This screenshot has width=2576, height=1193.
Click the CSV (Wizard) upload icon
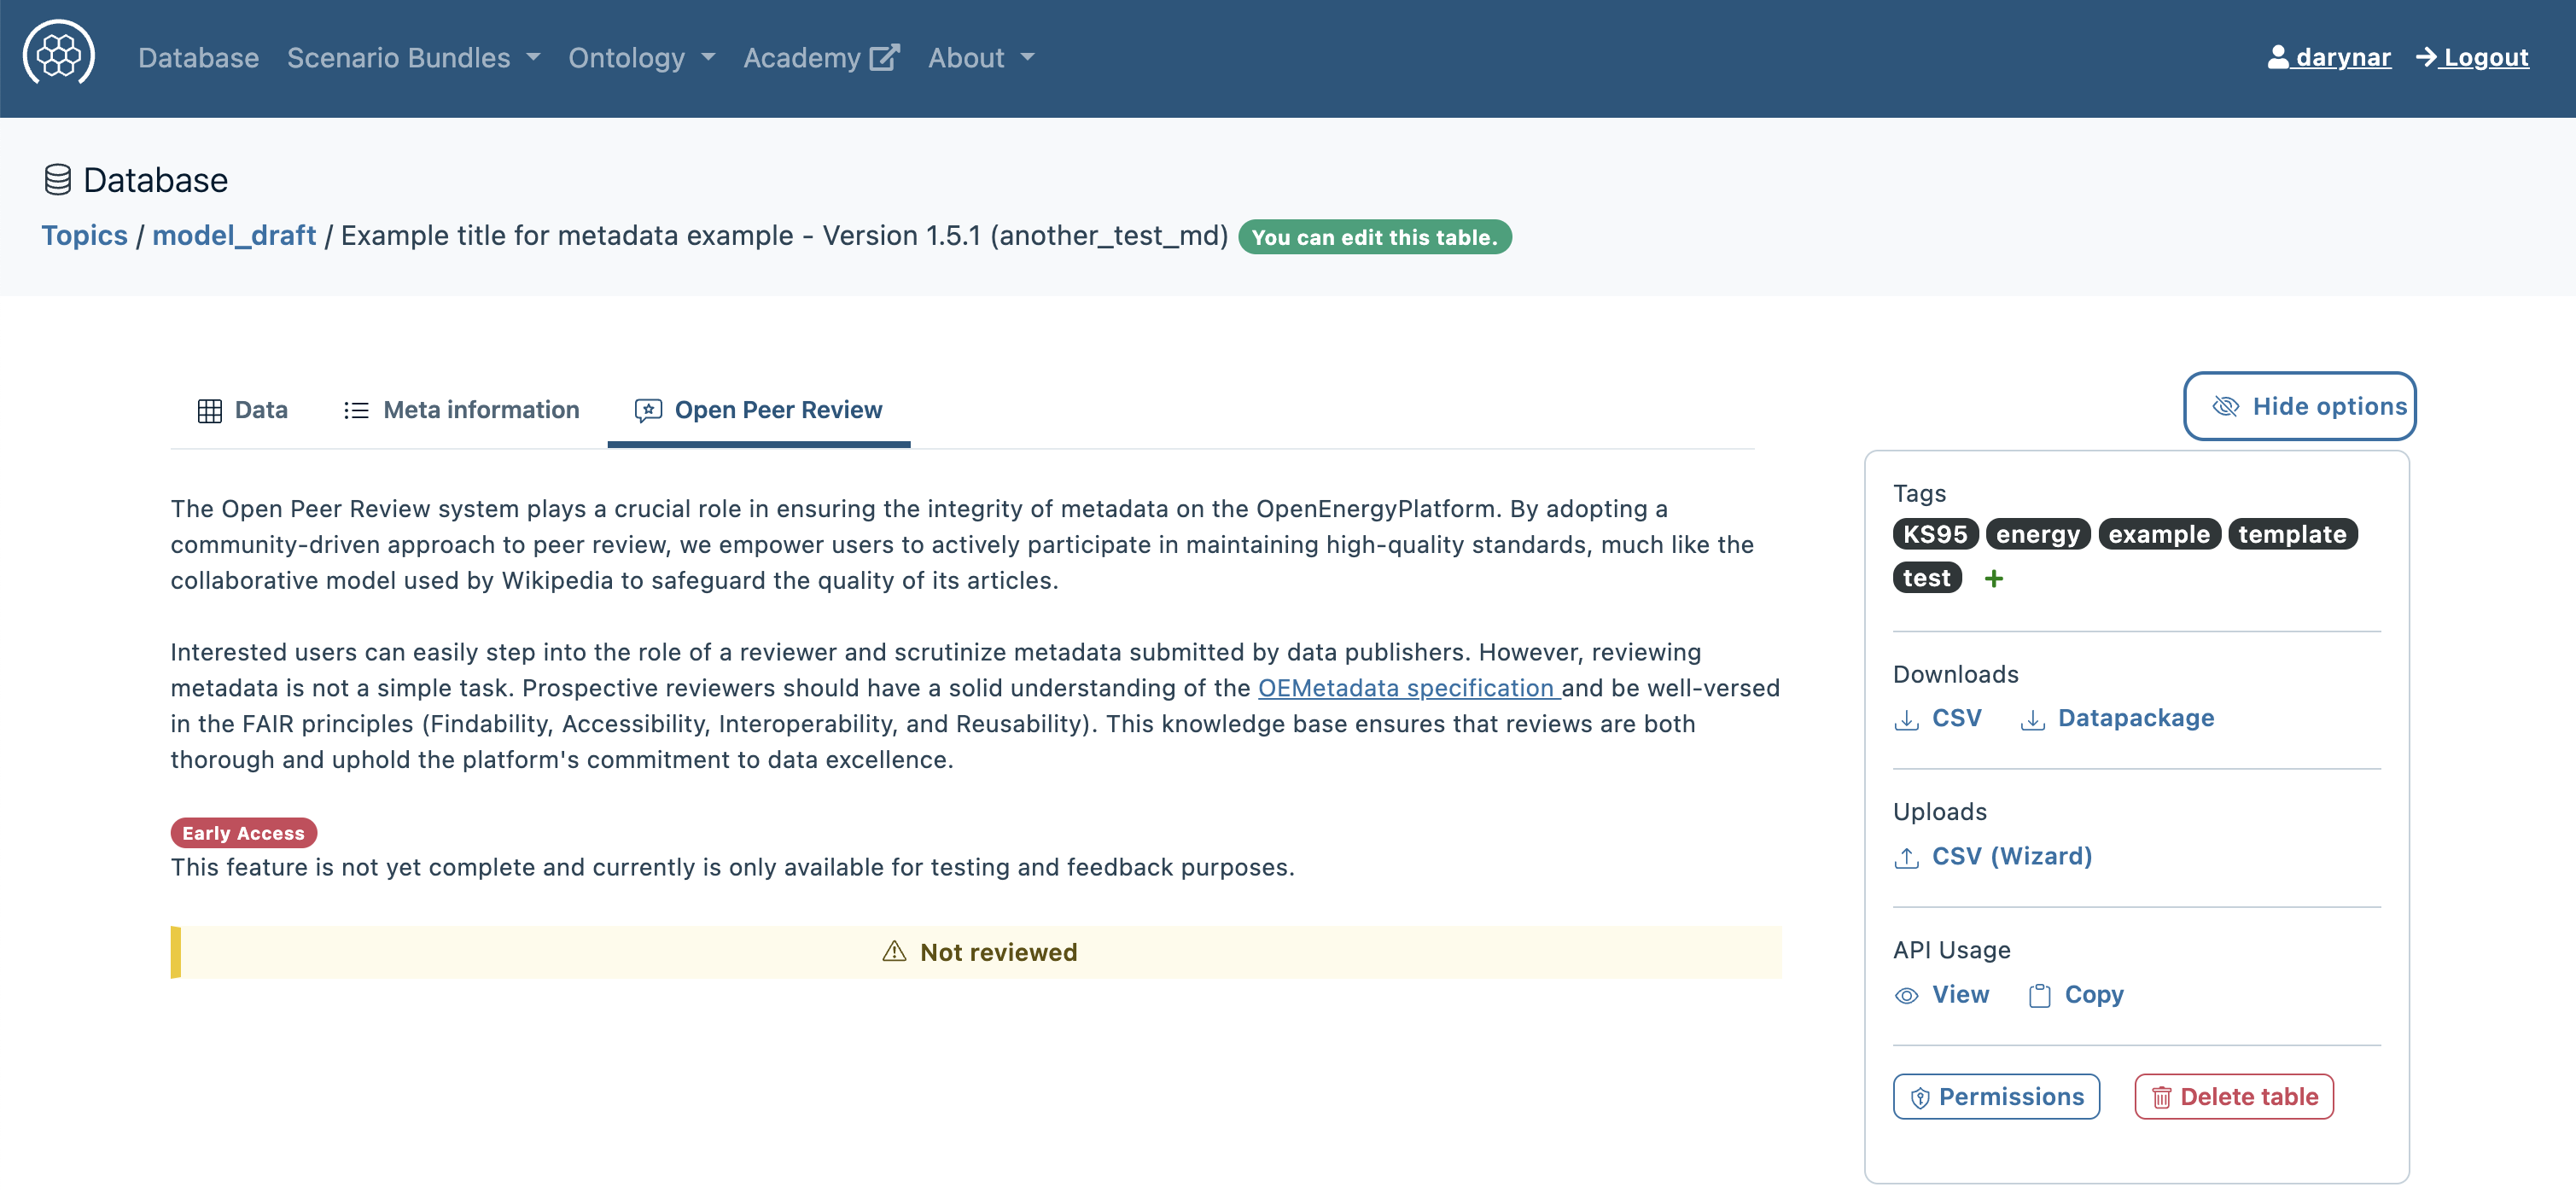[x=1906, y=858]
